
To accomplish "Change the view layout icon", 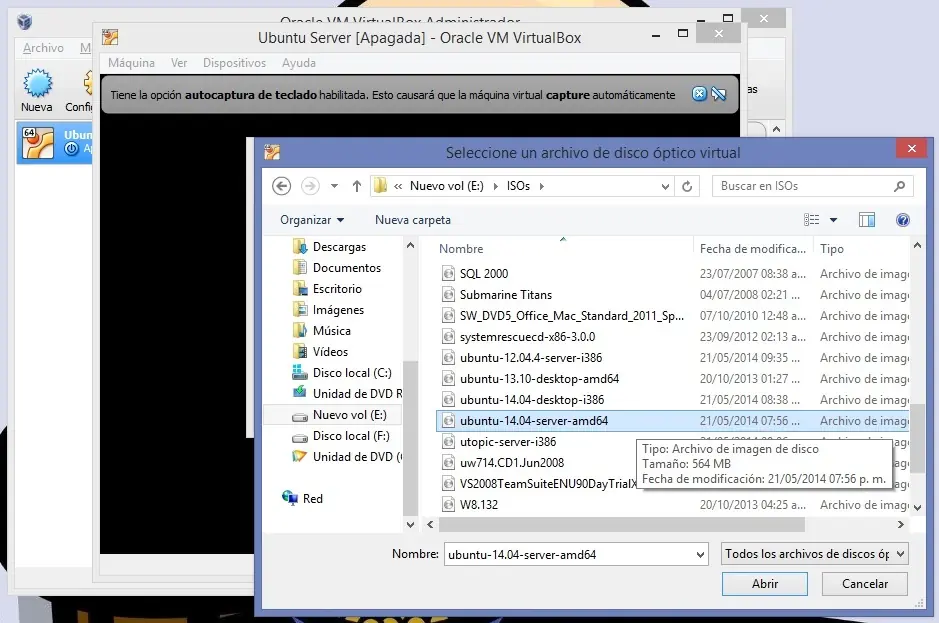I will point(811,220).
